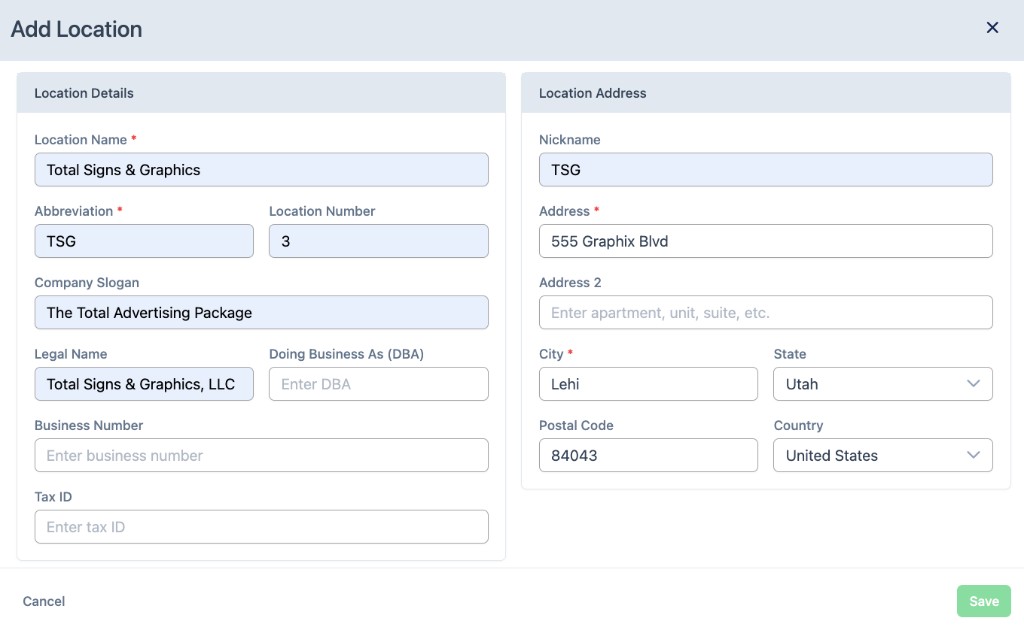The image size is (1024, 630).
Task: Edit the Nickname field
Action: coord(765,170)
